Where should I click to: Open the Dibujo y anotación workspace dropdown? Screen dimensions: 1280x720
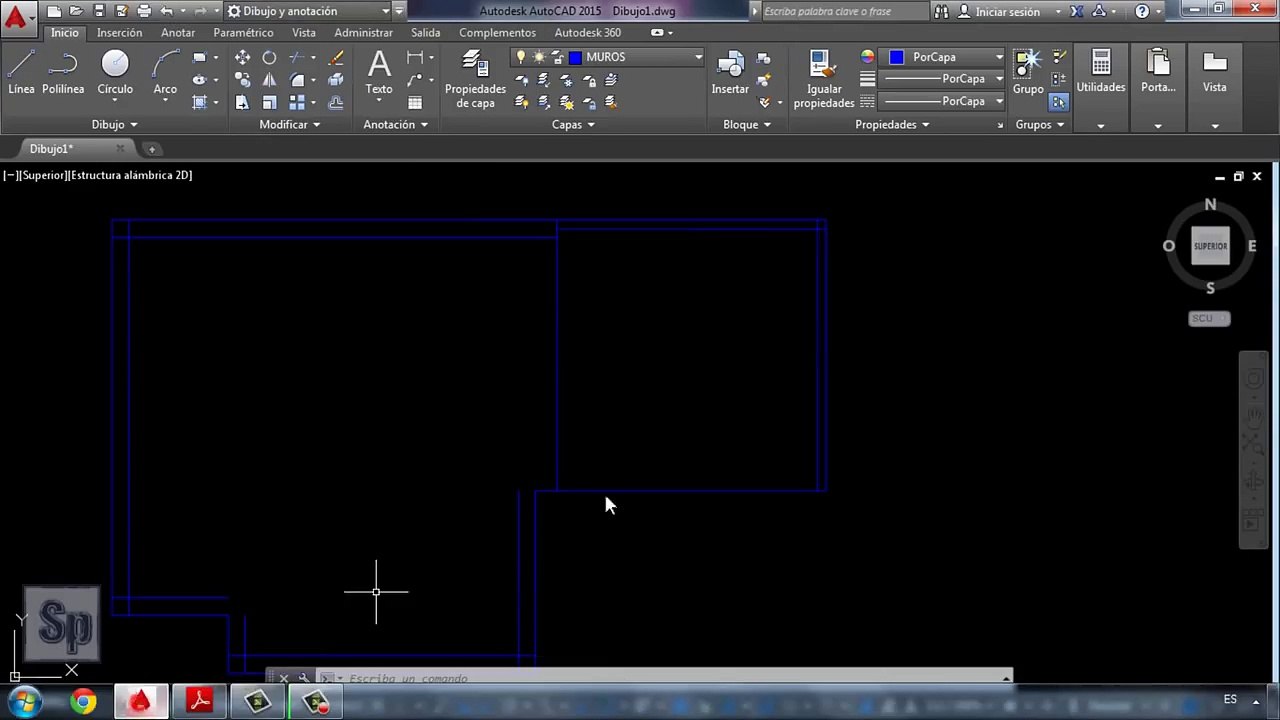(x=385, y=11)
